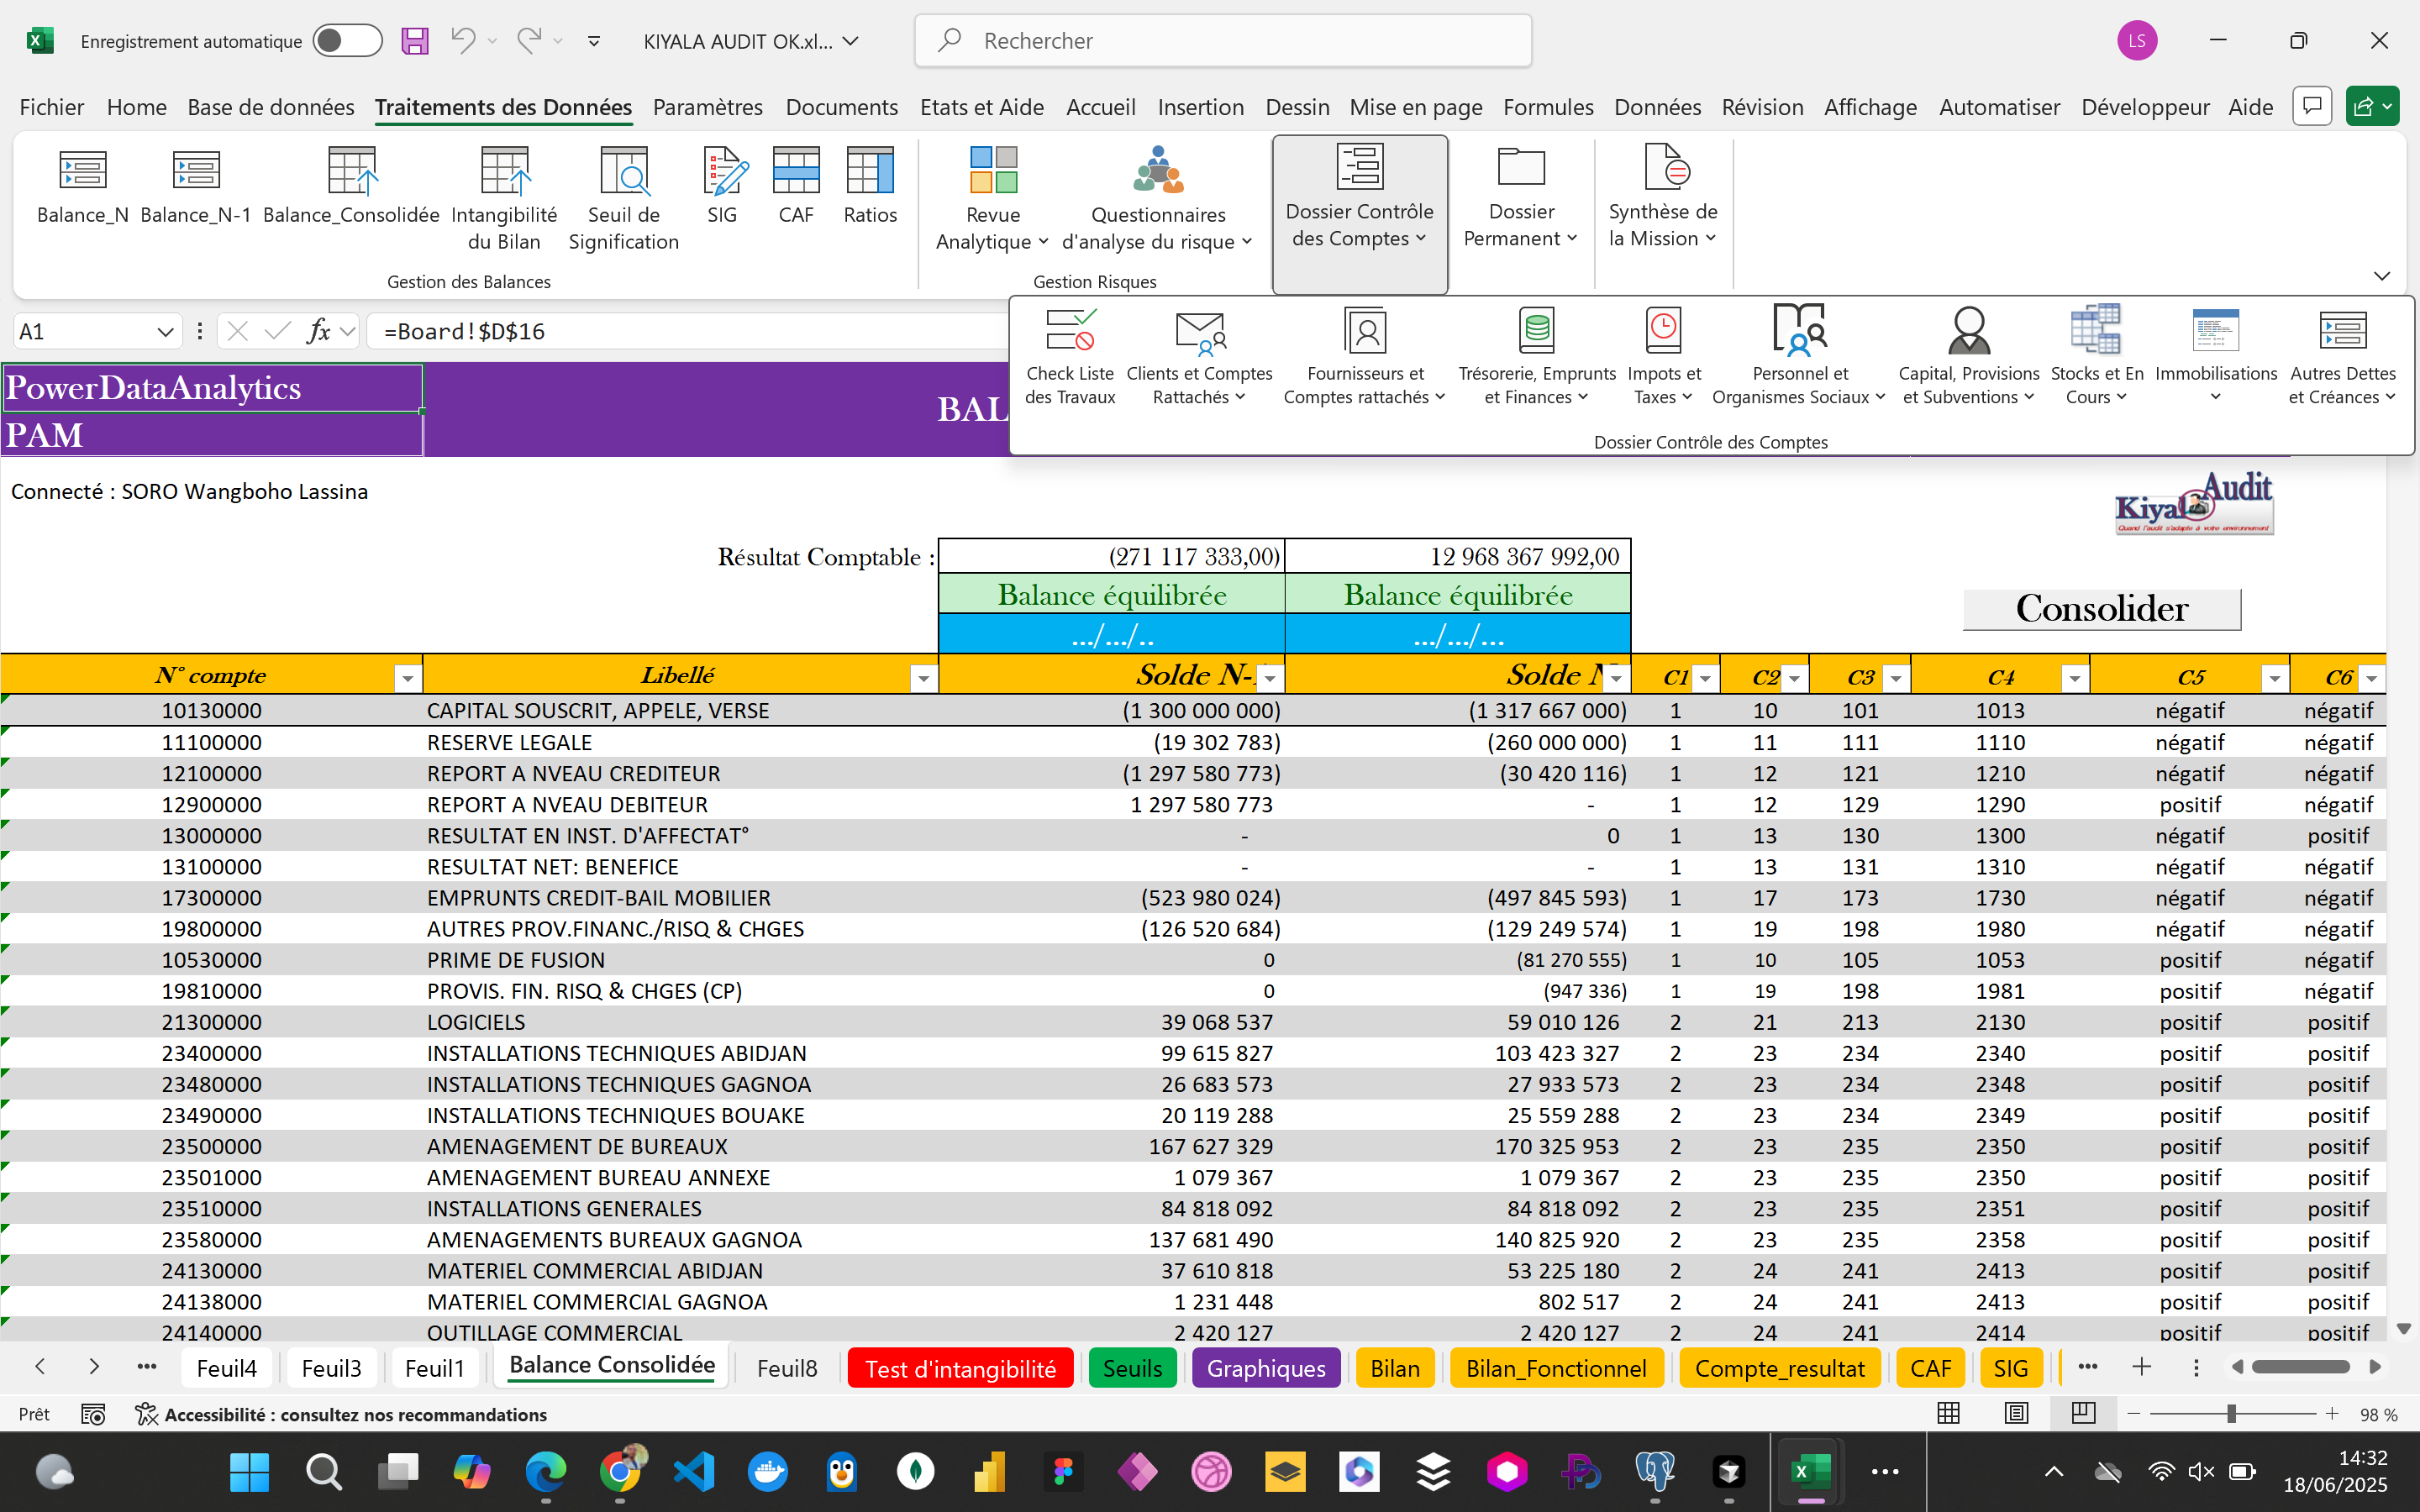This screenshot has height=1512, width=2420.
Task: Adjust the zoom slider handle
Action: [x=2231, y=1414]
